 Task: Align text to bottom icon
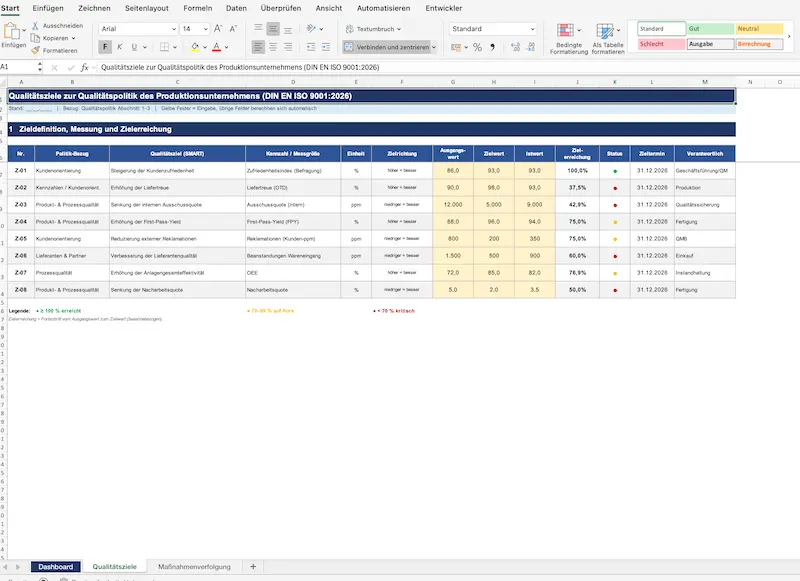click(288, 29)
